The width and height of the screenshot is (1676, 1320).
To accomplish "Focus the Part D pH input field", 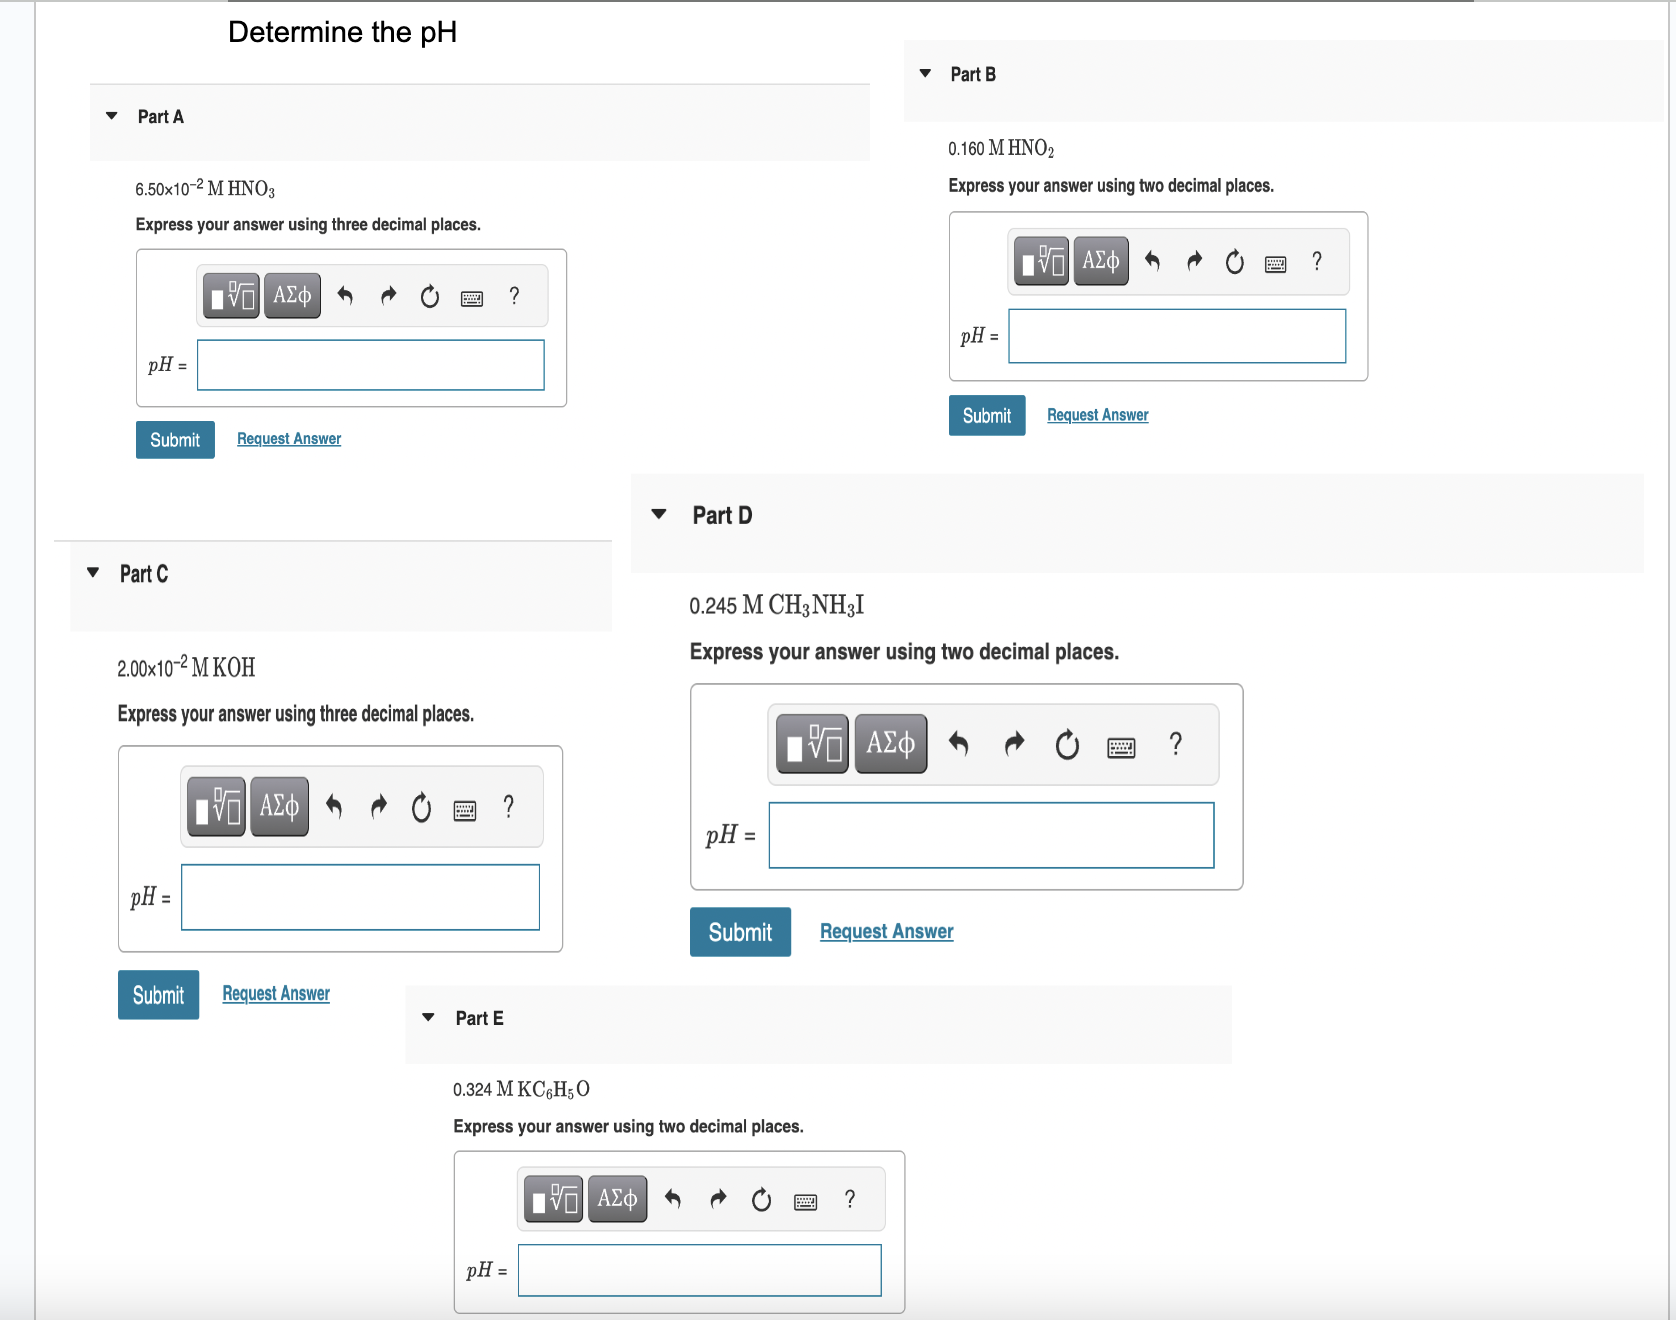I will (991, 835).
